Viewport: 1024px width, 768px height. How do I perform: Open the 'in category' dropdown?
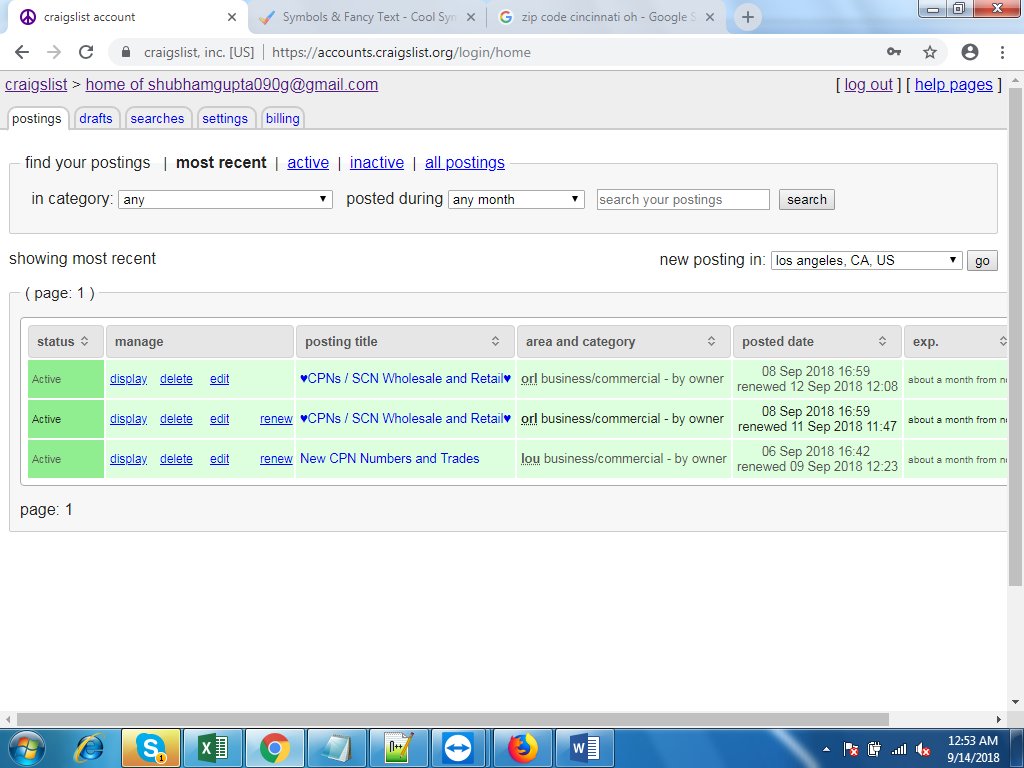[x=225, y=199]
